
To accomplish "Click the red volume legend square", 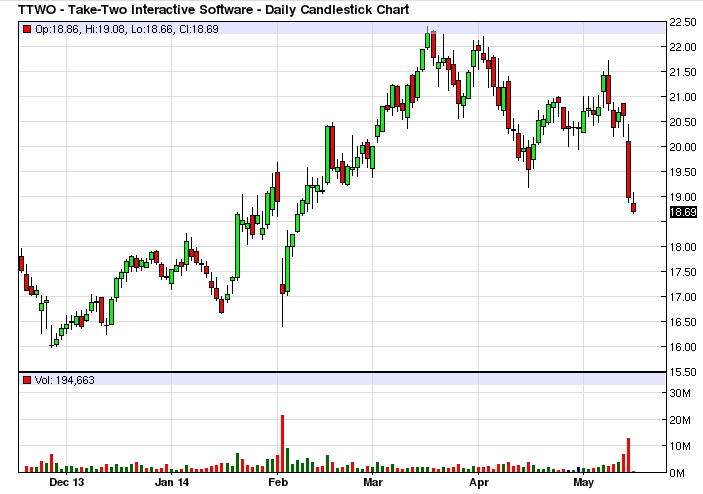I will (x=27, y=380).
